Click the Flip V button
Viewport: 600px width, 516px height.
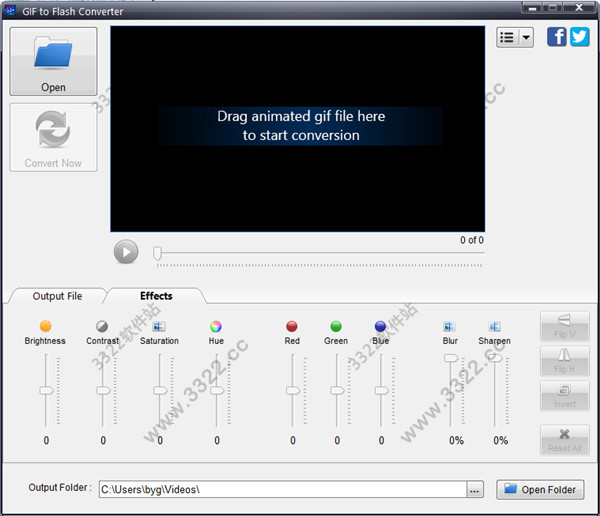[x=564, y=326]
